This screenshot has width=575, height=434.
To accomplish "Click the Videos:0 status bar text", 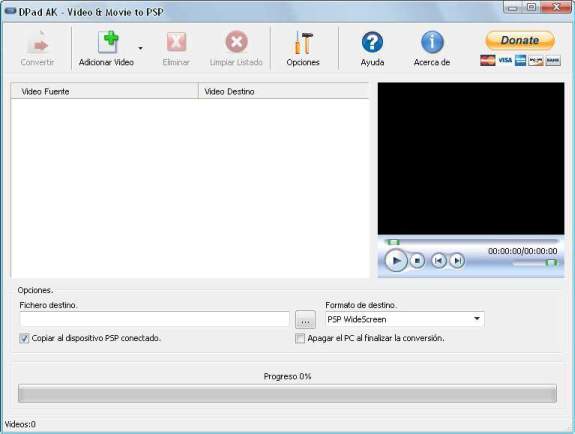I will (x=21, y=424).
